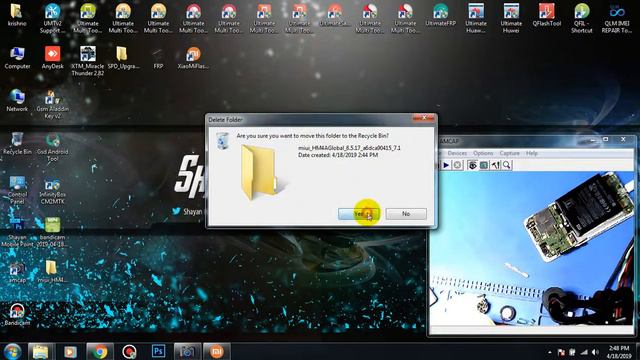This screenshot has height=360, width=640.
Task: Click the Bandicam recorder taskbar icon
Action: [x=129, y=351]
